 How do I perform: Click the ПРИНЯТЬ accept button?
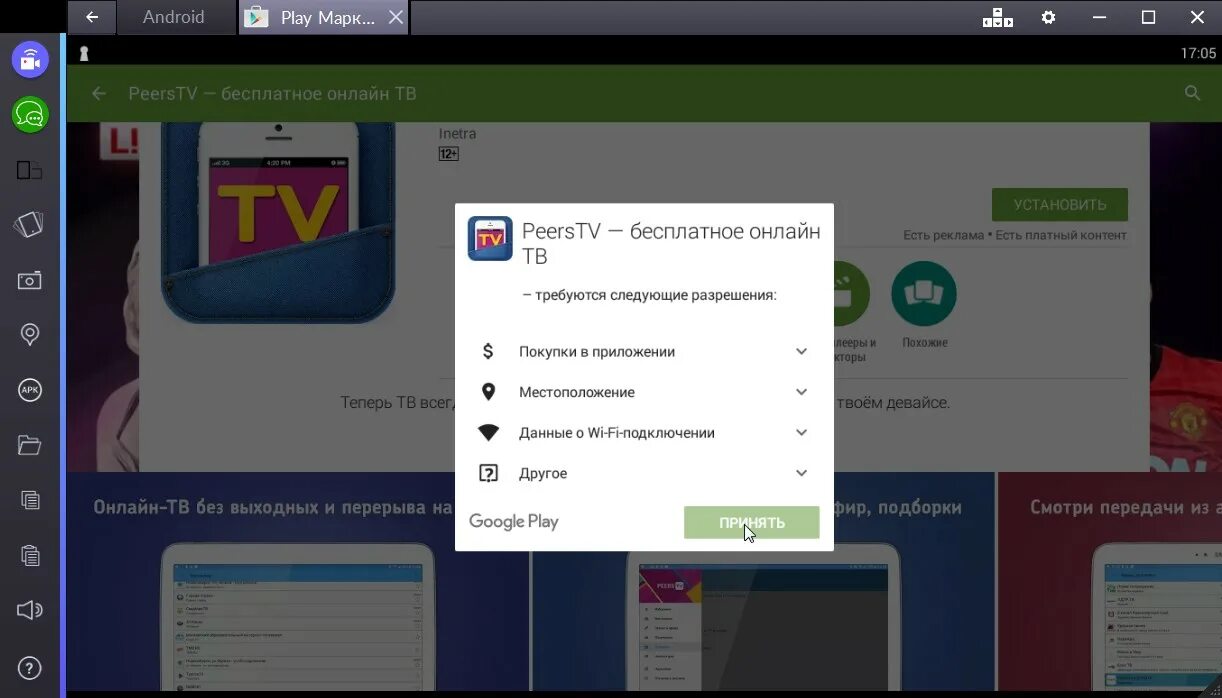(x=751, y=522)
